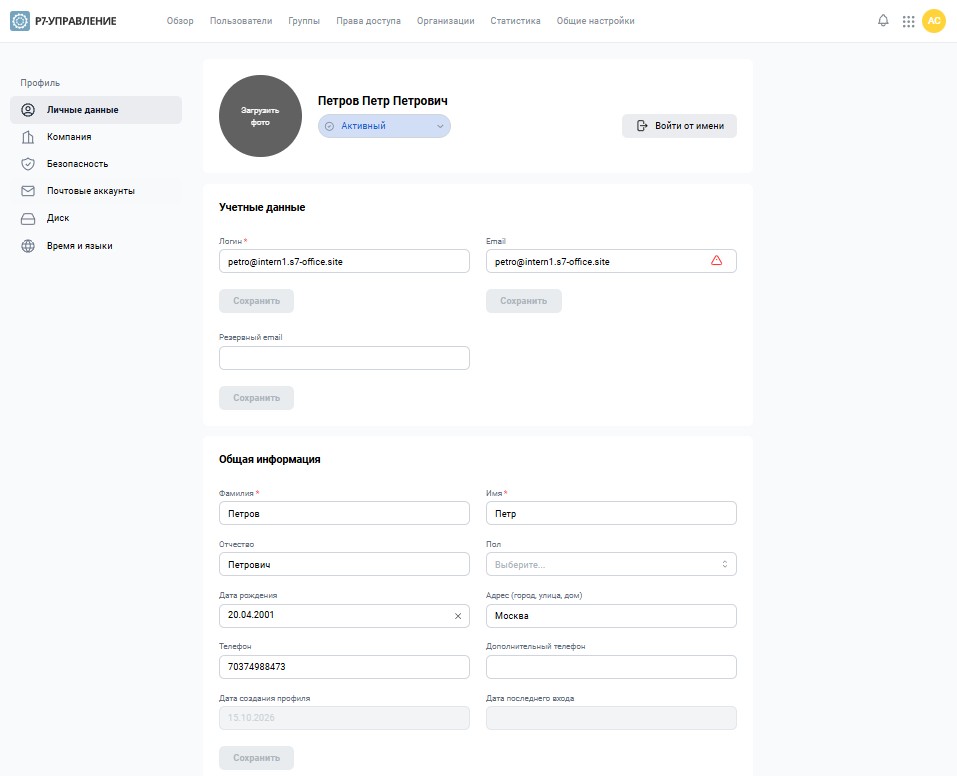Image resolution: width=957 pixels, height=776 pixels.
Task: Switch to Группы in top navigation
Action: click(x=304, y=21)
